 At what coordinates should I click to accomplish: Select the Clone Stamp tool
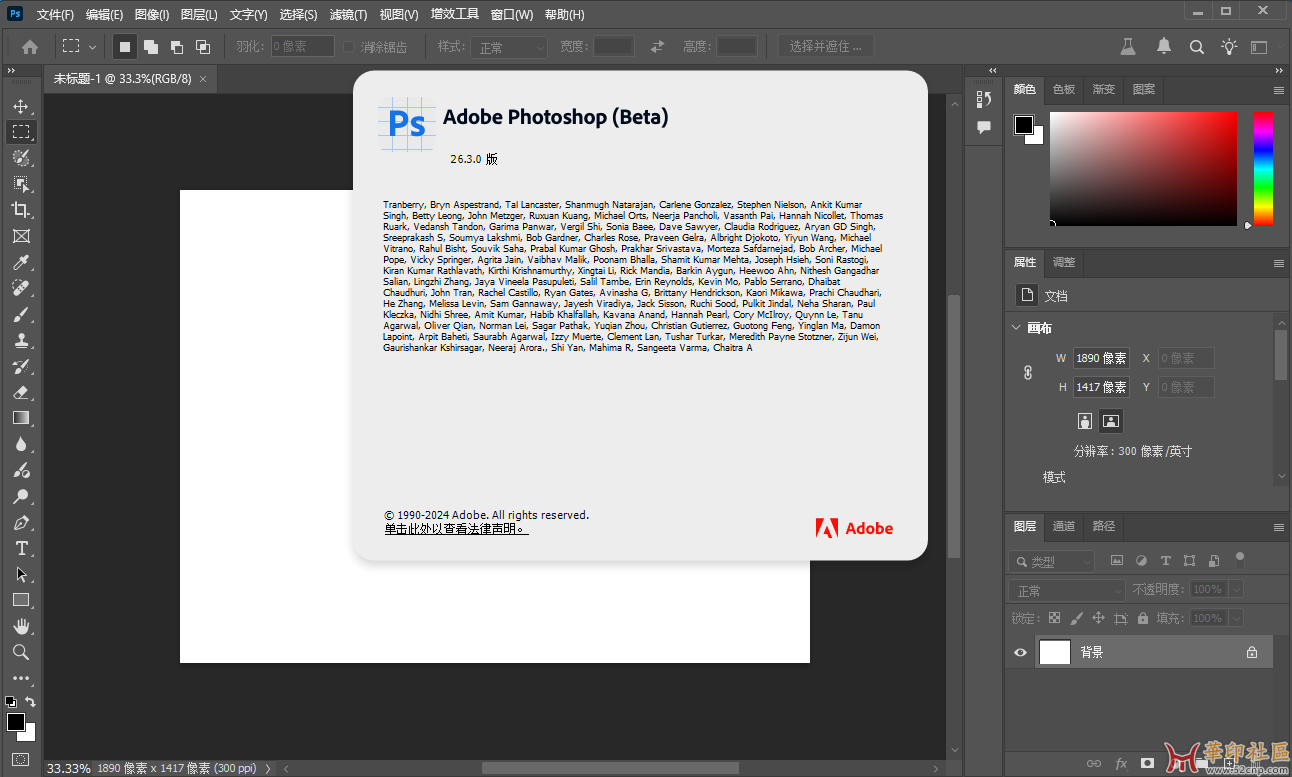click(21, 340)
